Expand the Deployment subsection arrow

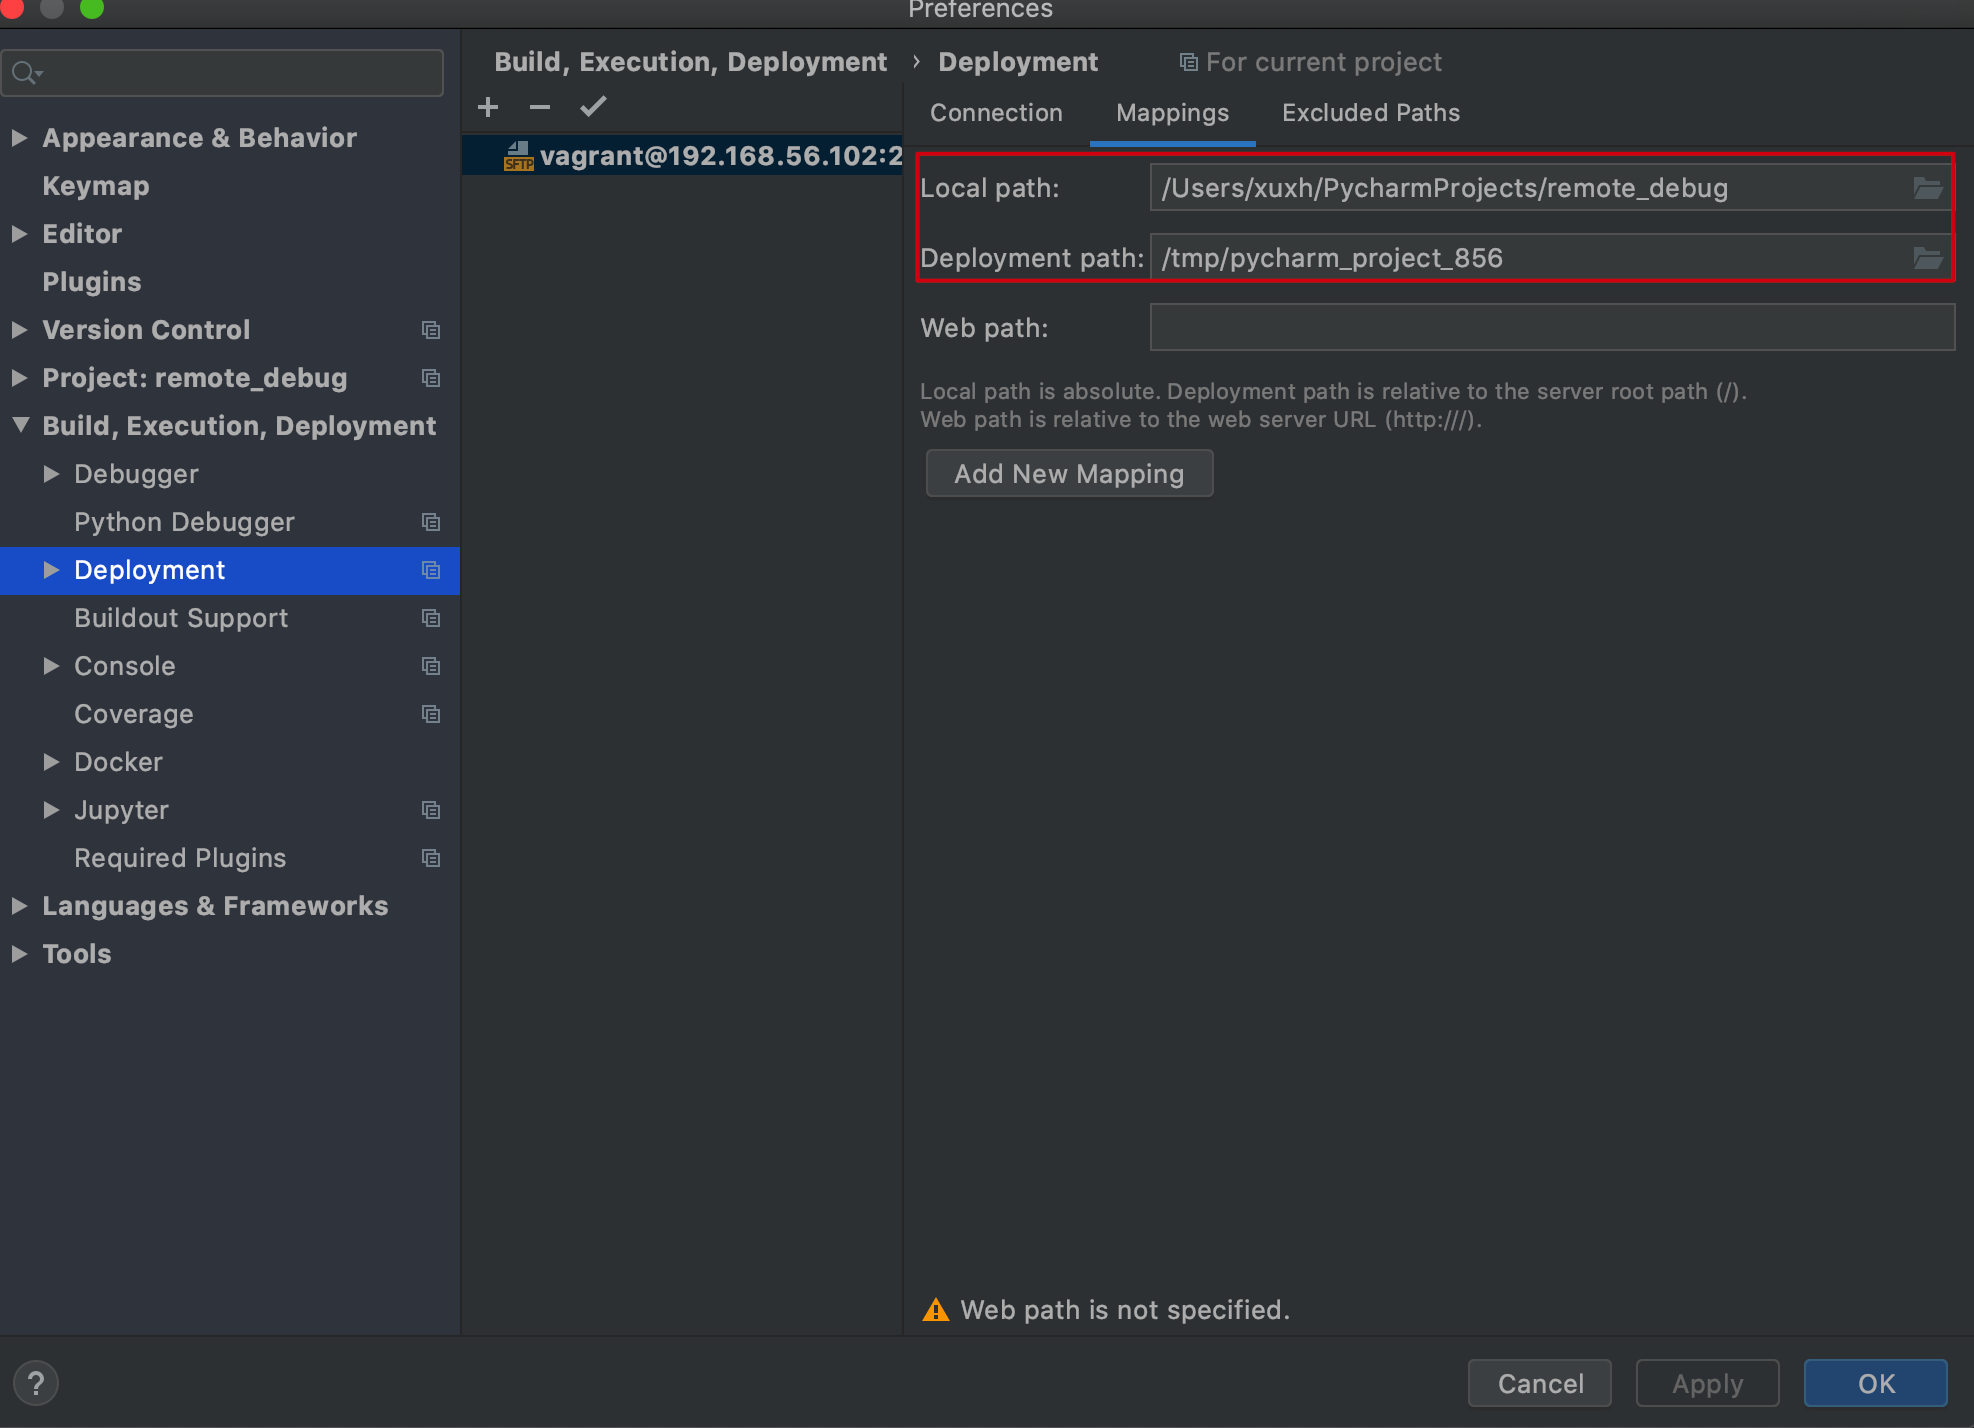(51, 570)
